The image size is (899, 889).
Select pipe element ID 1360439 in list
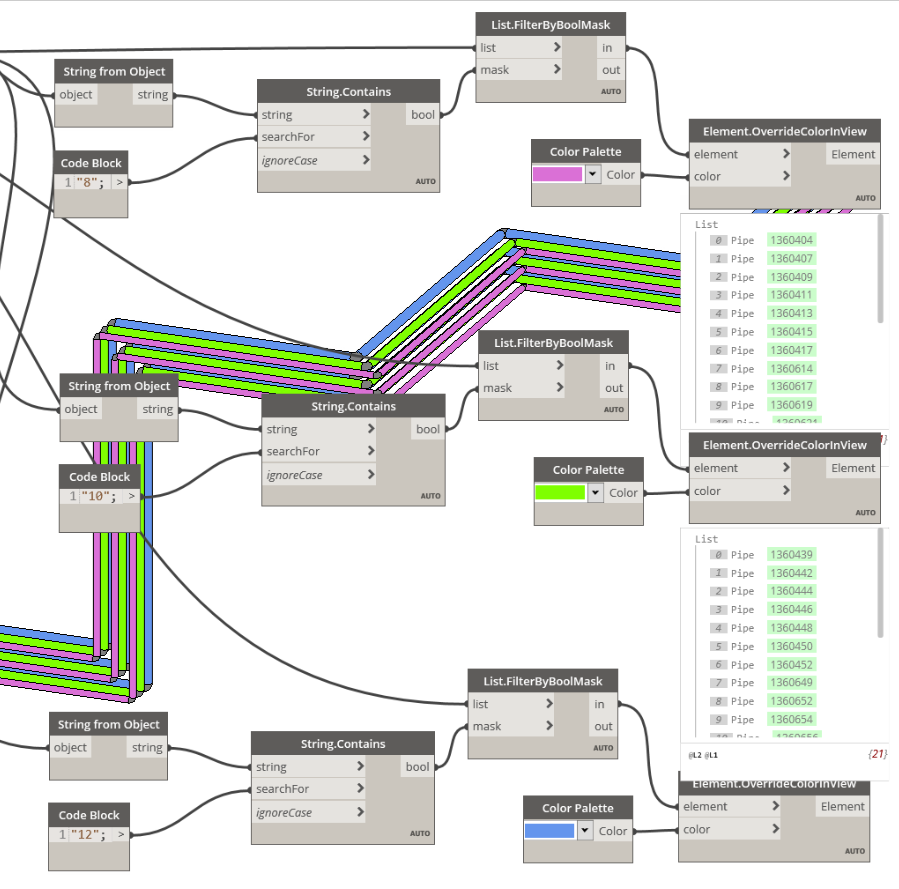pyautogui.click(x=791, y=555)
